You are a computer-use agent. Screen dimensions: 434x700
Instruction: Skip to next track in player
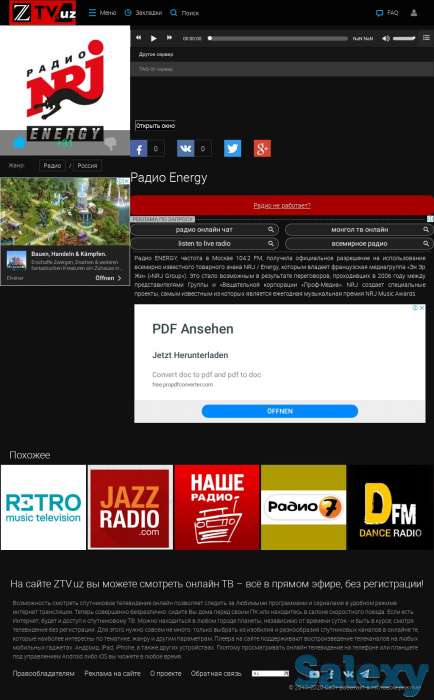tap(169, 38)
